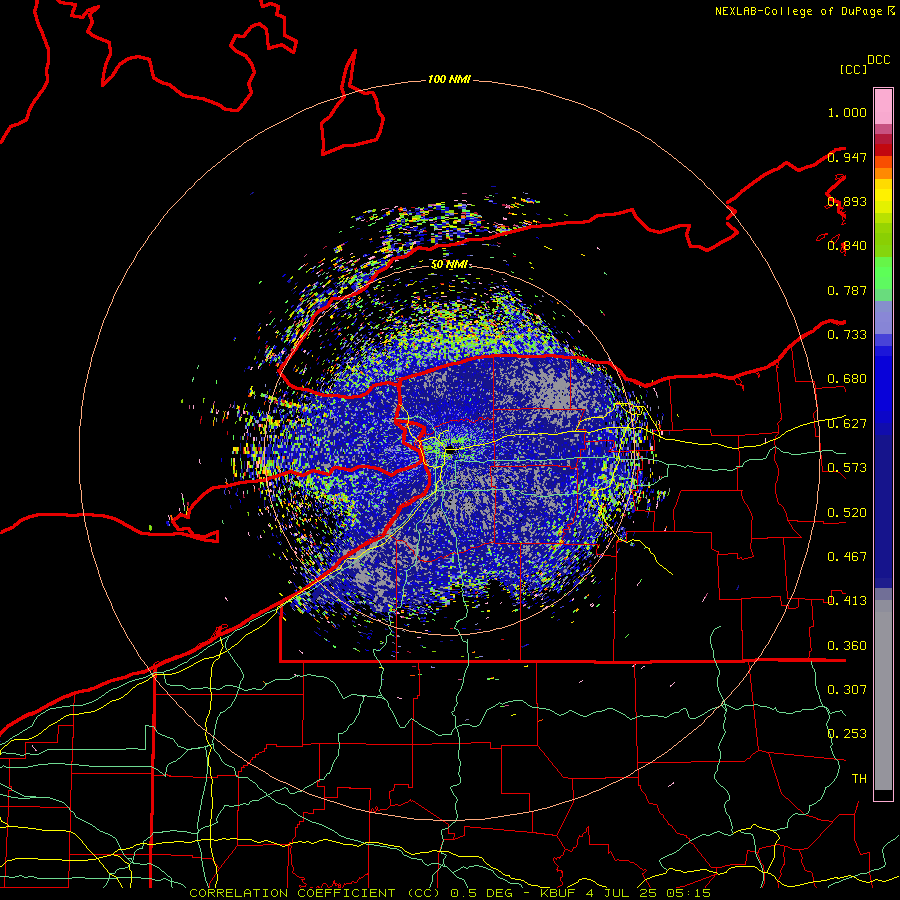Screen dimensions: 900x900
Task: Select the 1.000 scale value
Action: pyautogui.click(x=847, y=112)
